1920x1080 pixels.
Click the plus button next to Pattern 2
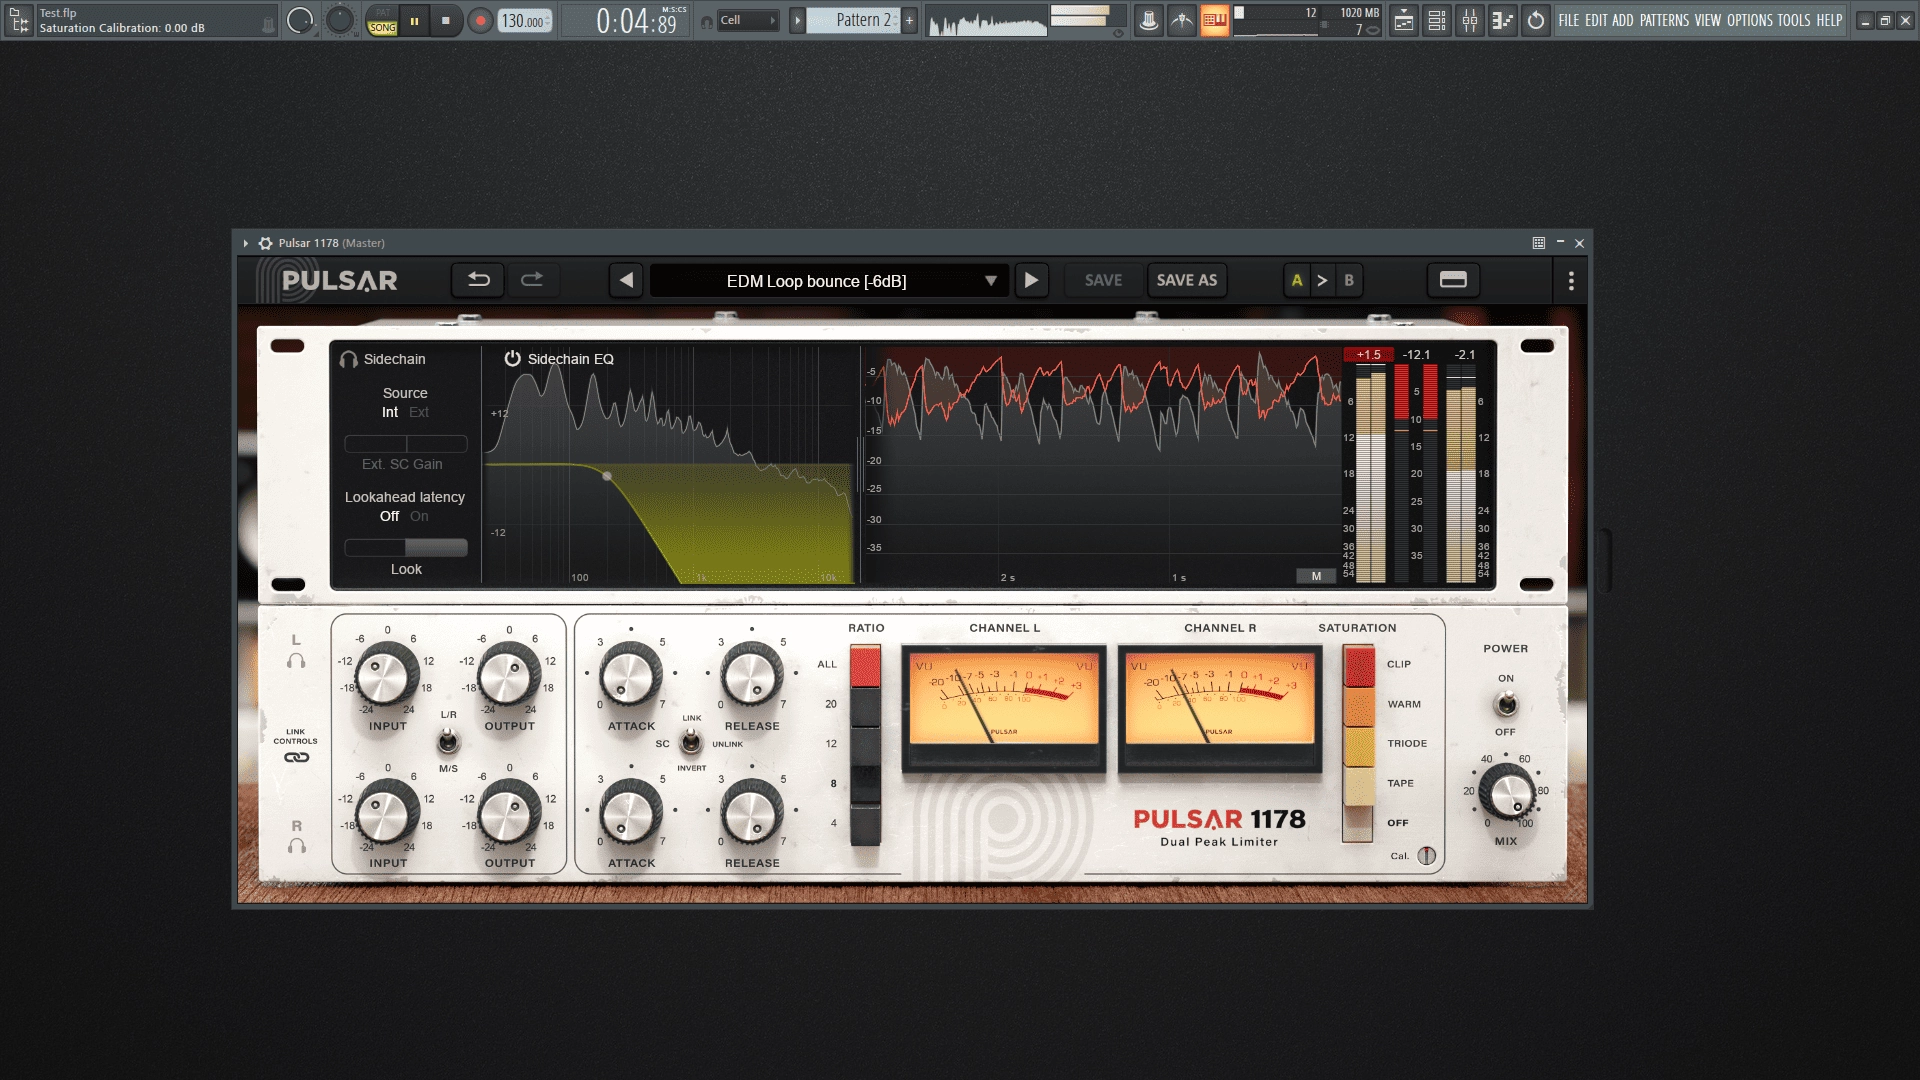(x=909, y=20)
